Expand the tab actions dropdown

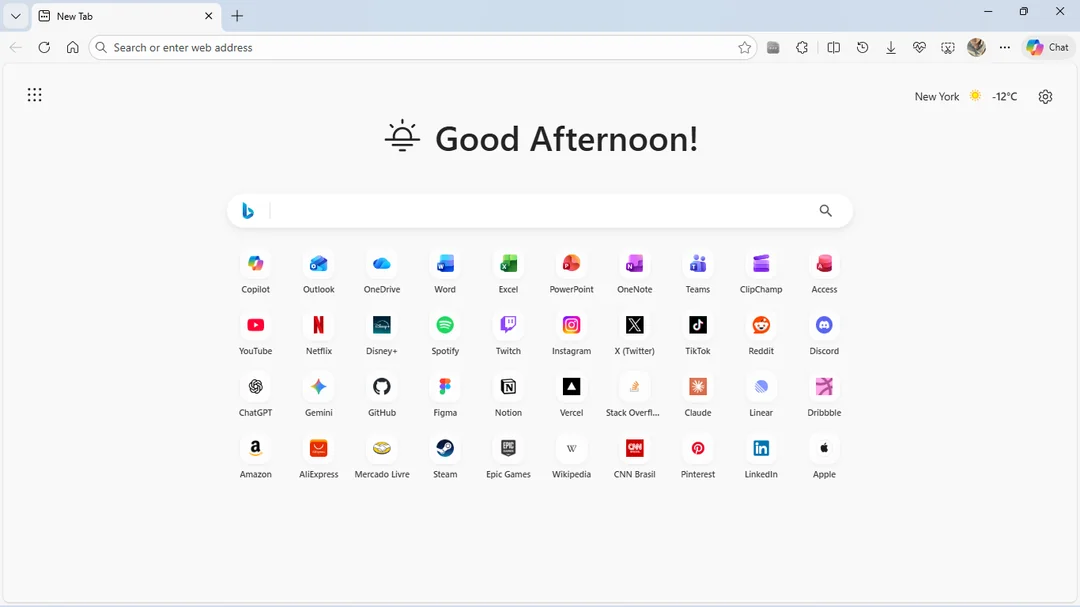coord(15,16)
